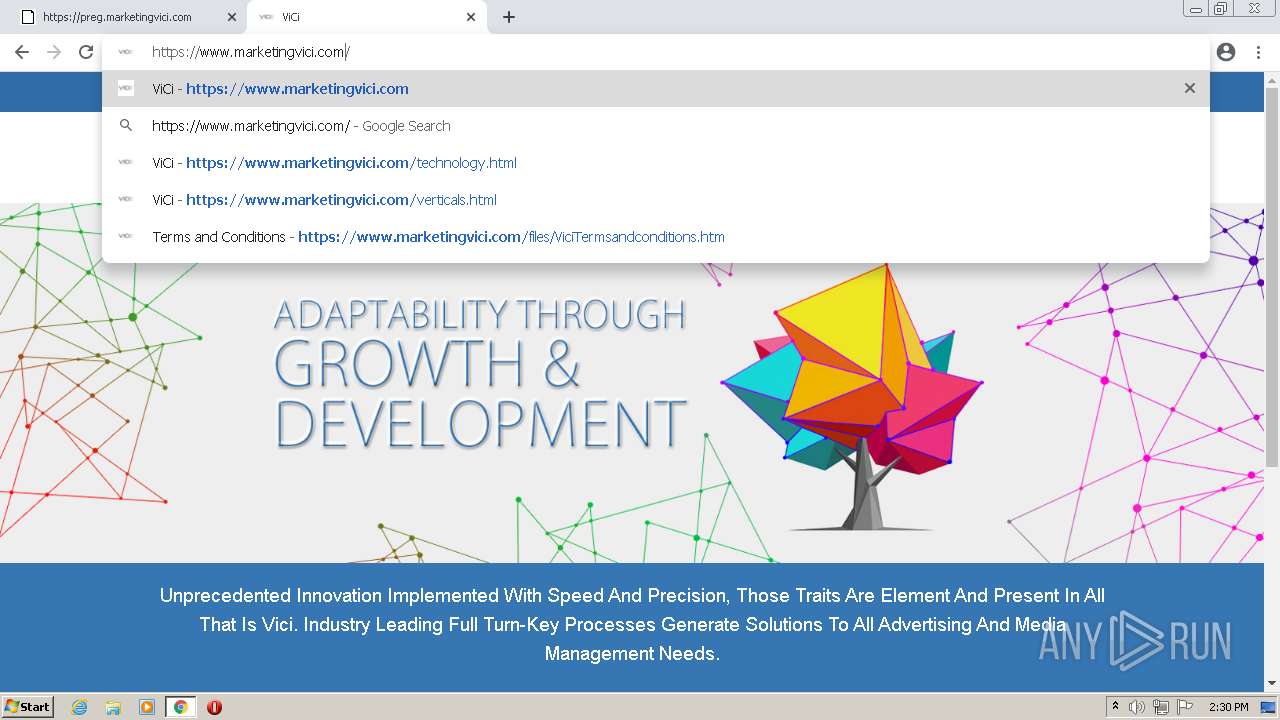Click the ViCi favicon of the technology.html suggestion
Image resolution: width=1280 pixels, height=720 pixels.
(x=126, y=162)
